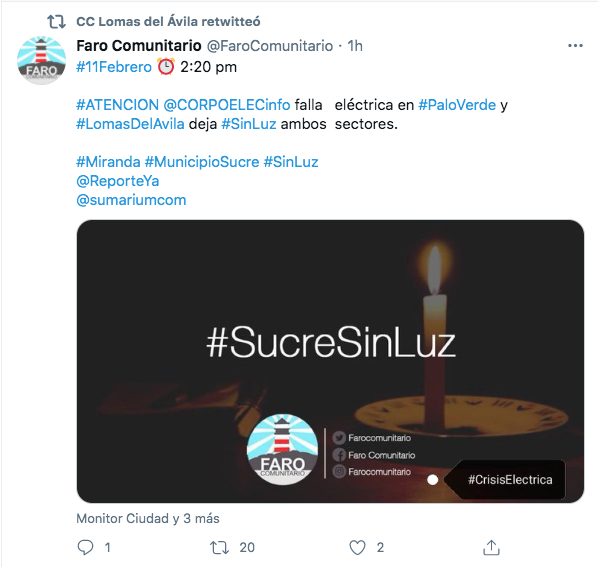598x567 pixels.
Task: Open the three-dot more options menu
Action: click(575, 46)
